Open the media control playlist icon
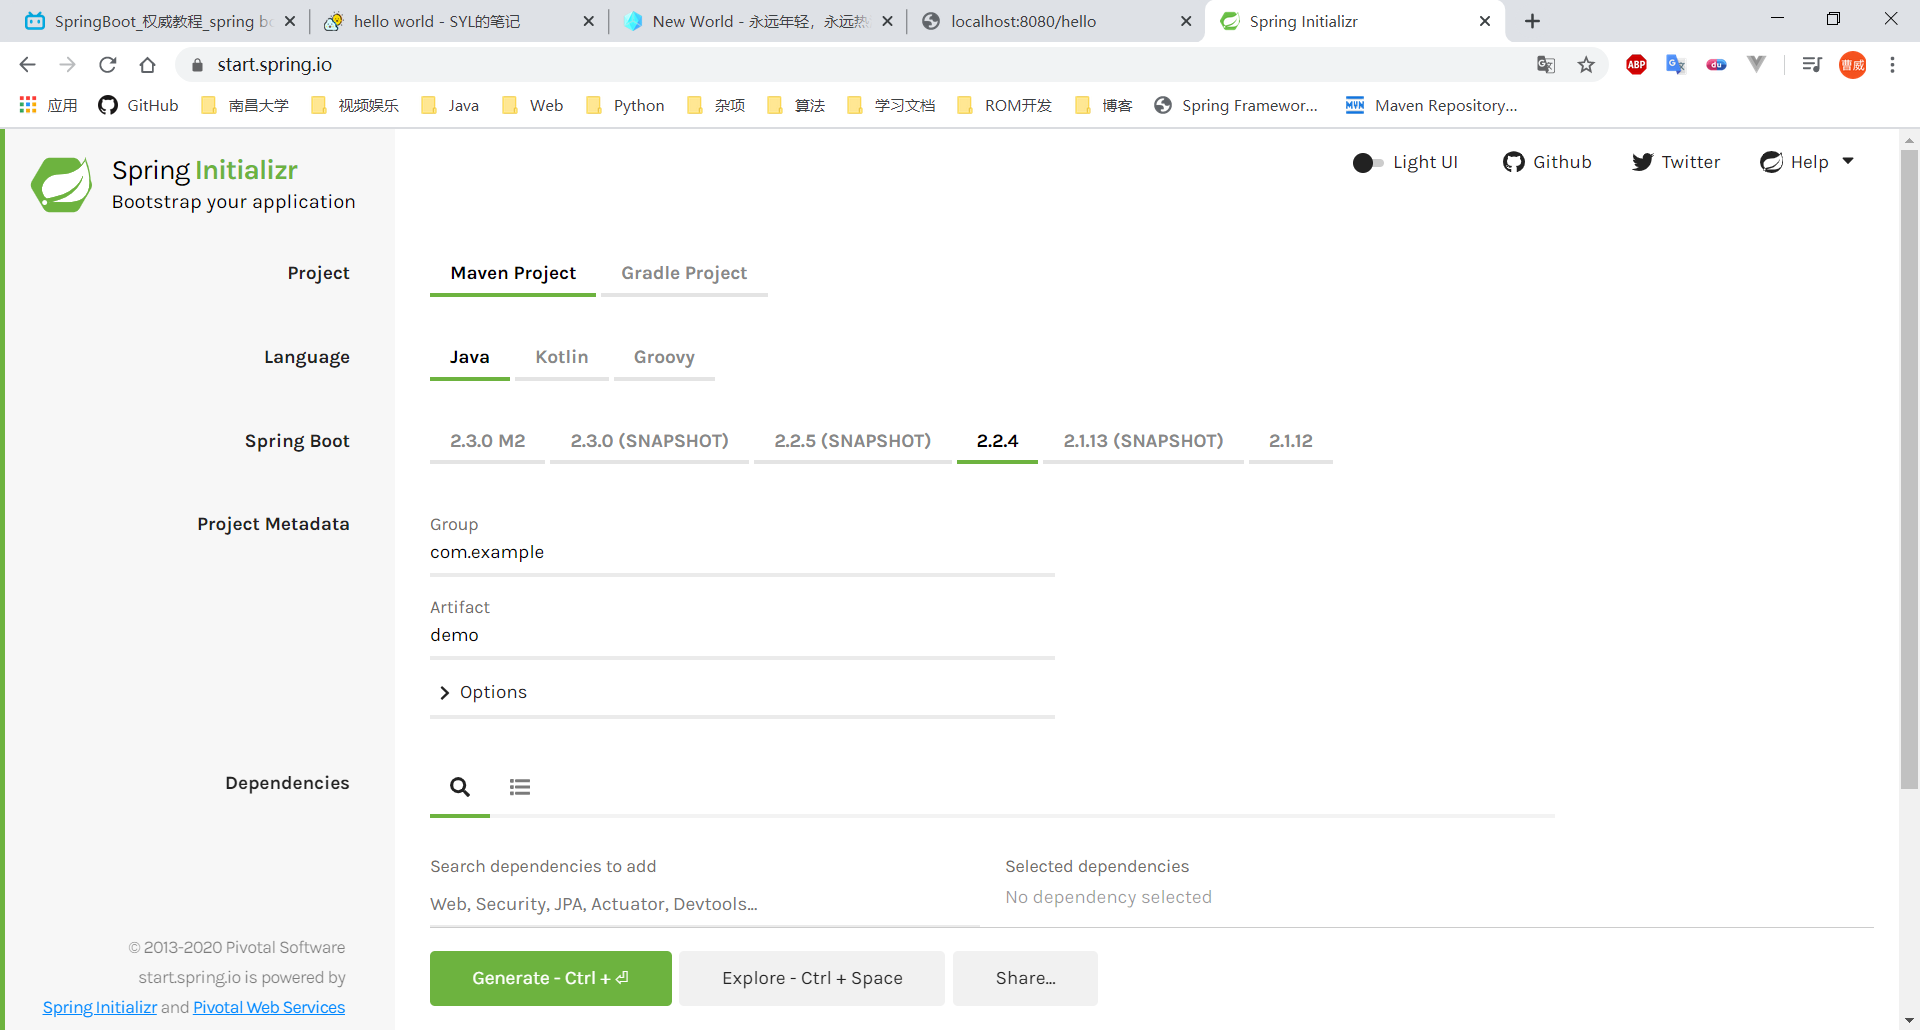 1811,65
